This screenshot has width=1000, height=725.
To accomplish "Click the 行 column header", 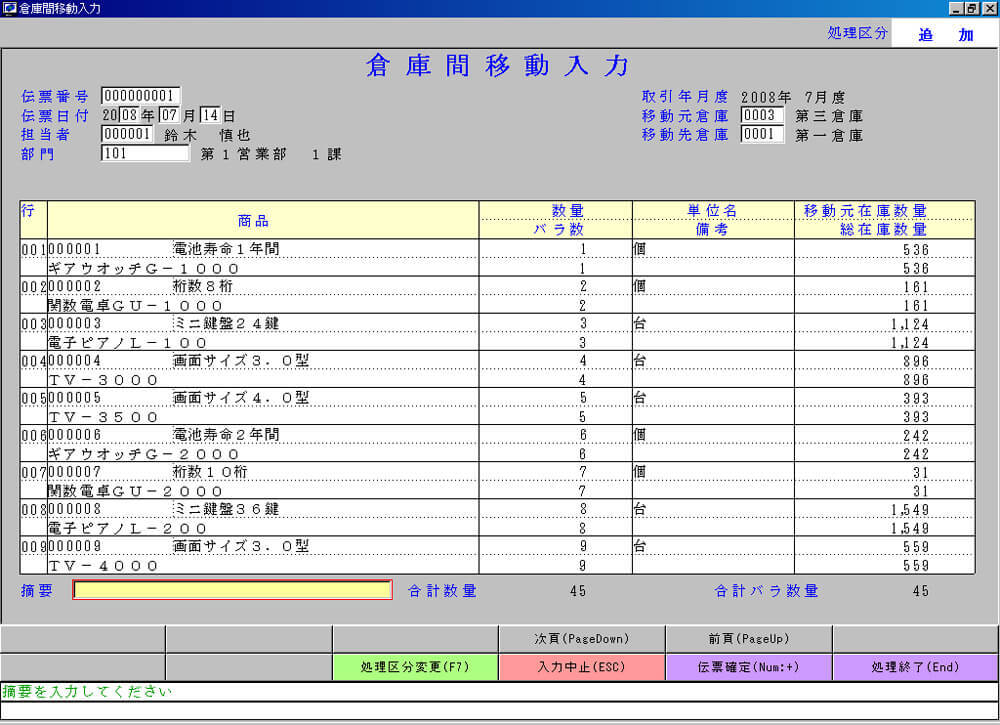I will click(27, 210).
